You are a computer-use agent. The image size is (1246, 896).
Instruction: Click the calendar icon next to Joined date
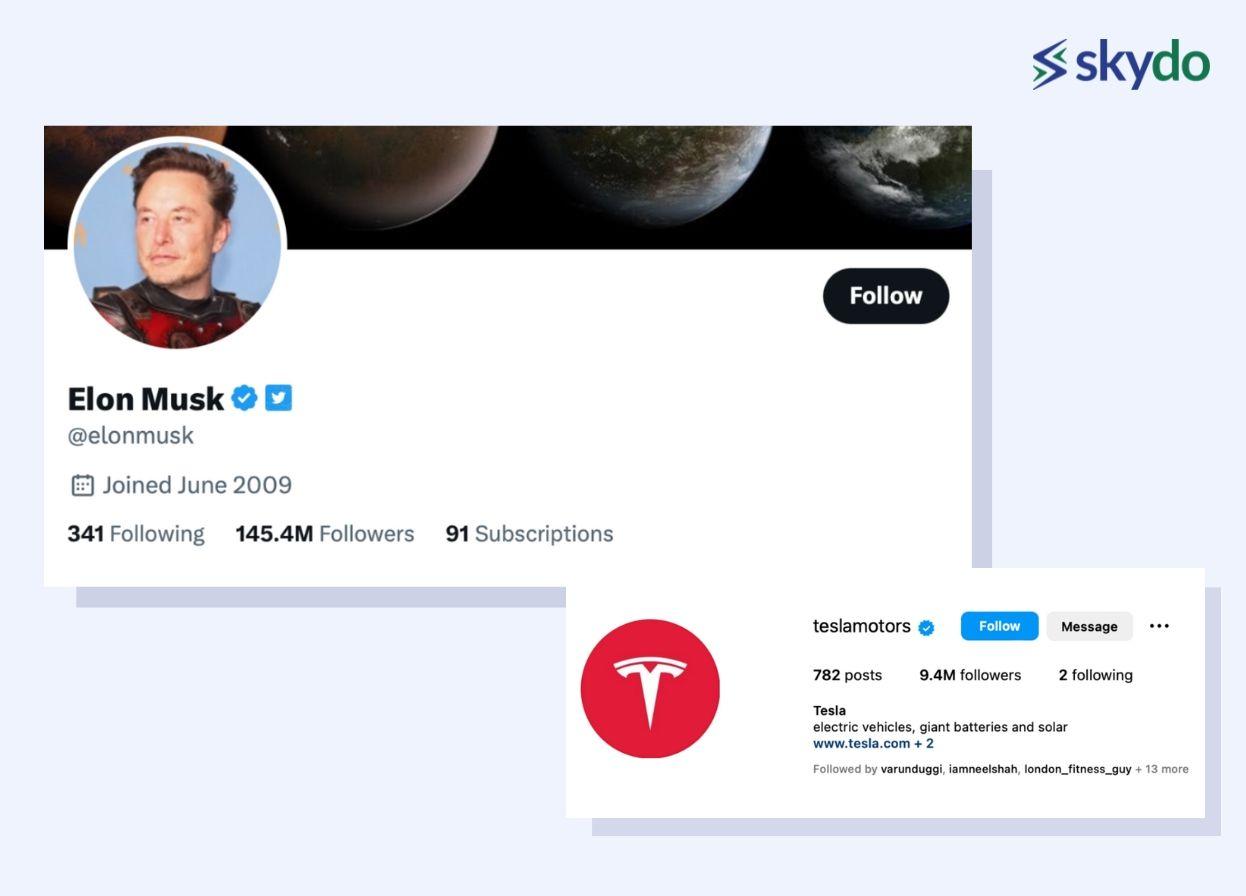pyautogui.click(x=82, y=485)
